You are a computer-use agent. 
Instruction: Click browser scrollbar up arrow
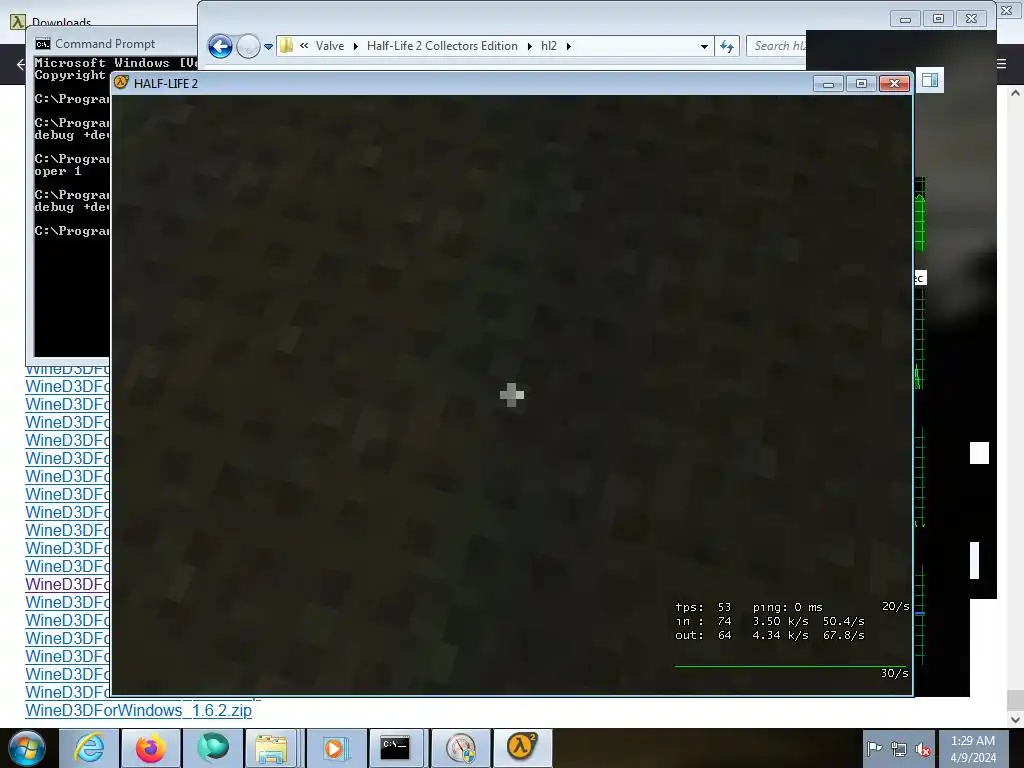coord(1015,93)
